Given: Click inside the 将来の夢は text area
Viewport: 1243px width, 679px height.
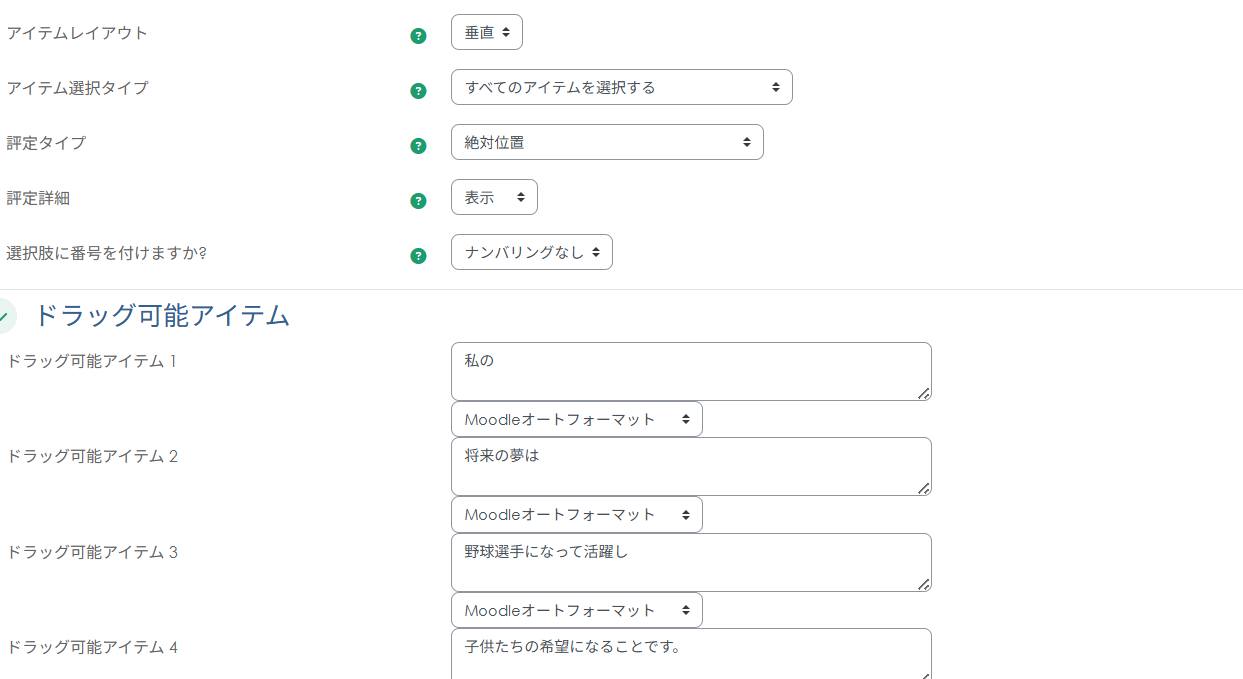Looking at the screenshot, I should coord(690,465).
